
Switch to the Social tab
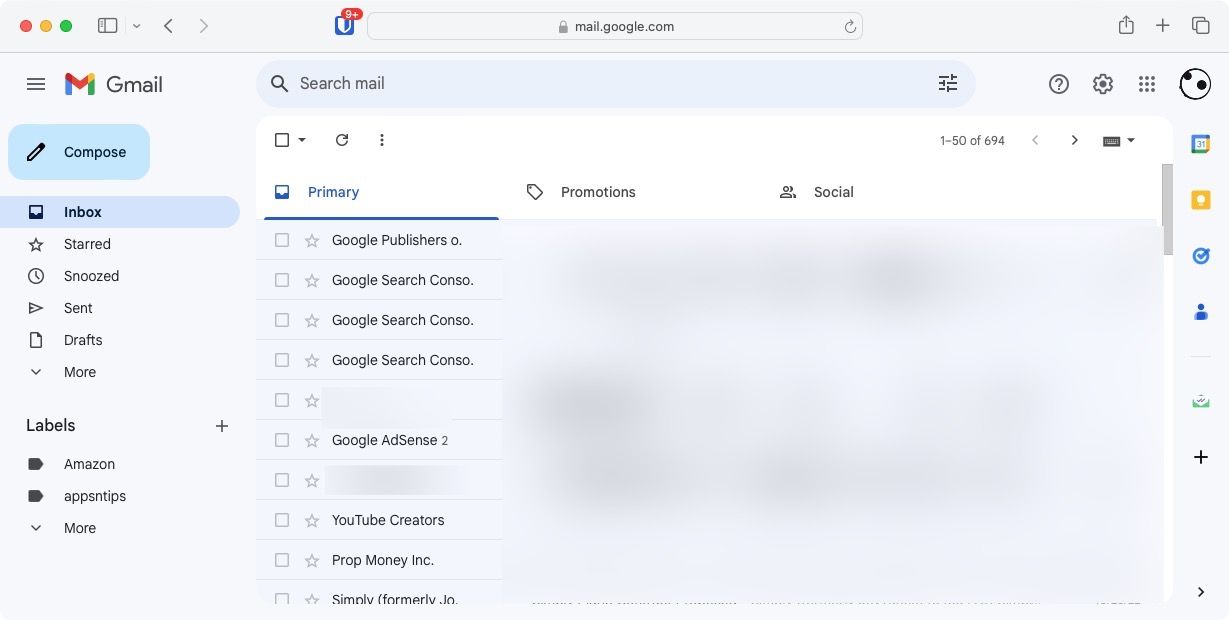coord(832,192)
